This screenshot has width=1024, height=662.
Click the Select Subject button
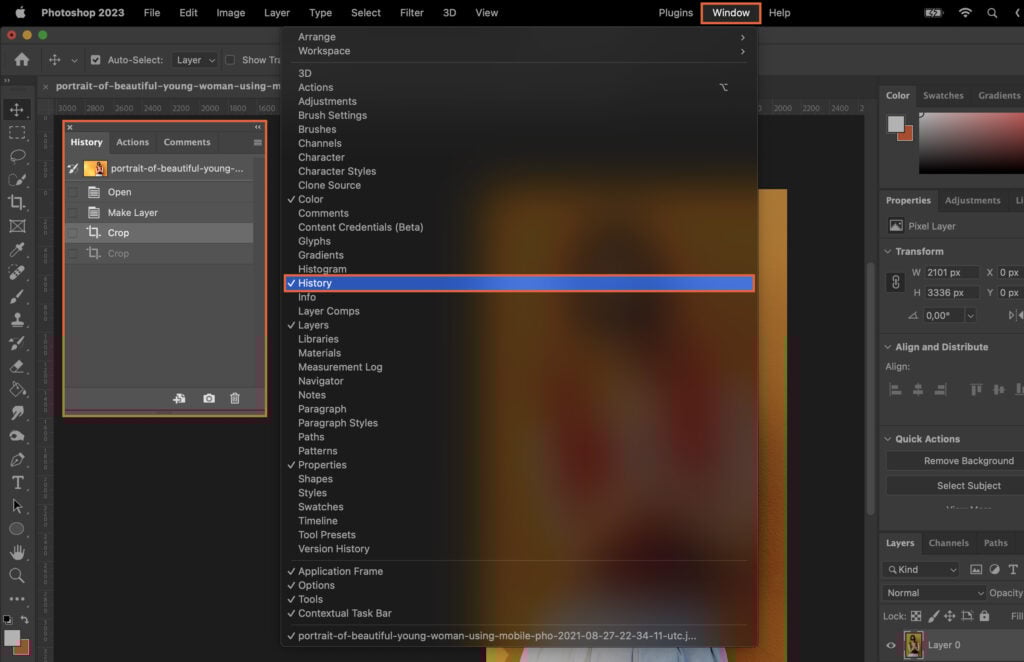tap(961, 485)
